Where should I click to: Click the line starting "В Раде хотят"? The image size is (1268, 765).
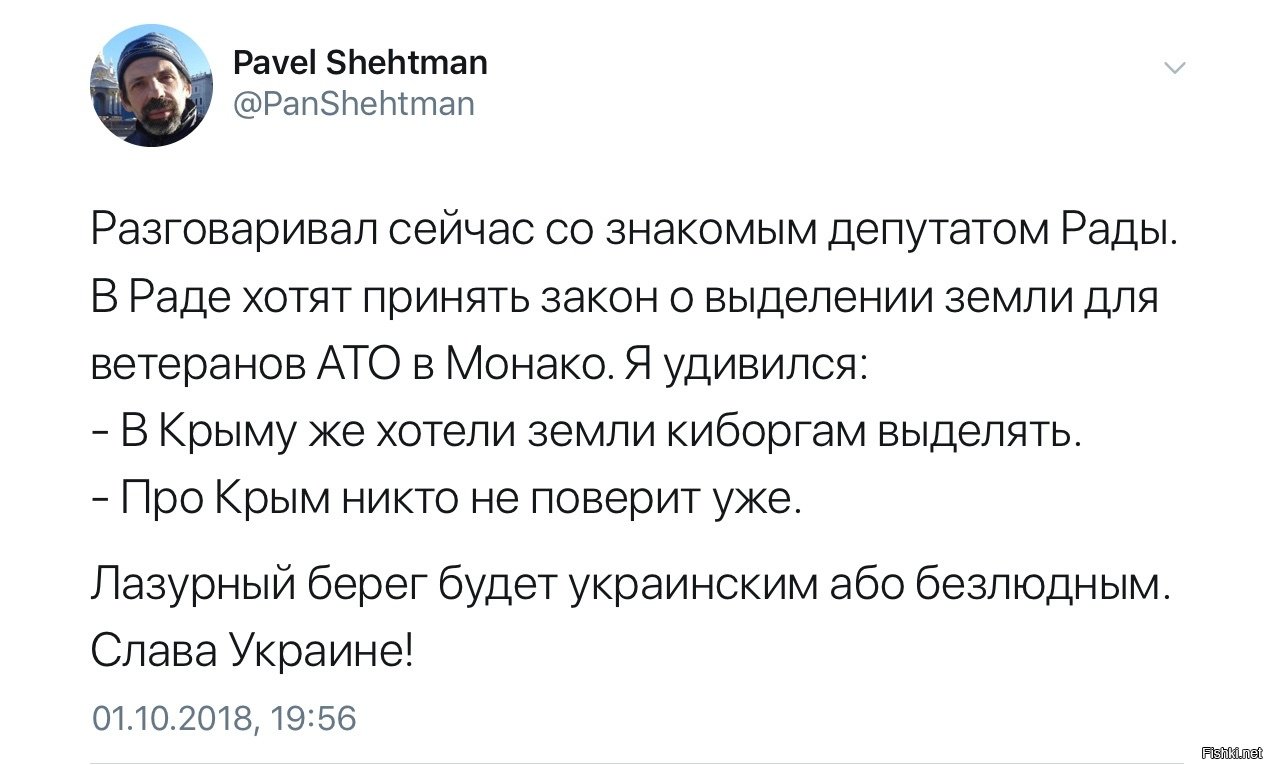625,299
